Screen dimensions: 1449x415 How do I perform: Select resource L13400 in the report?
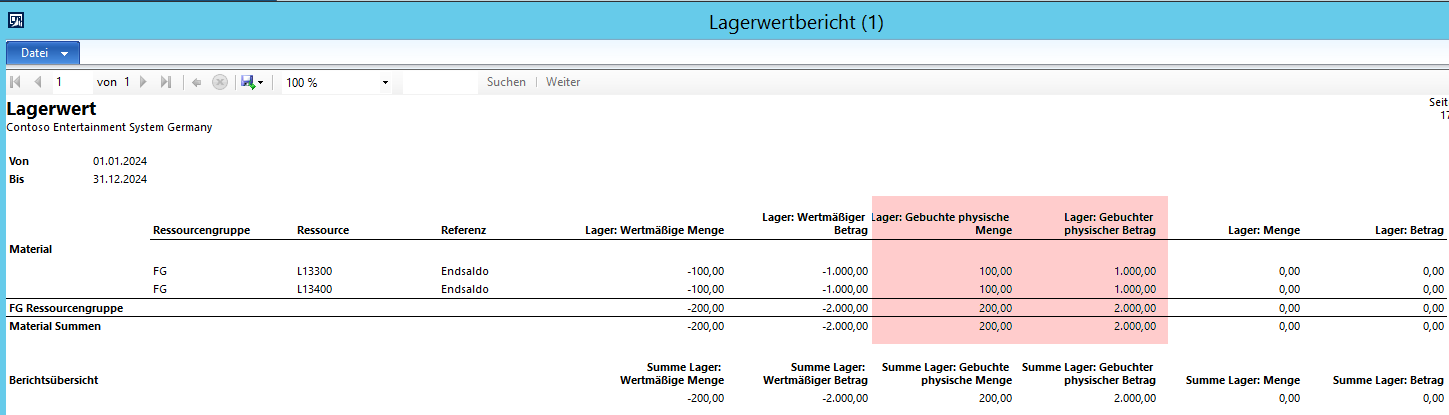click(x=314, y=289)
